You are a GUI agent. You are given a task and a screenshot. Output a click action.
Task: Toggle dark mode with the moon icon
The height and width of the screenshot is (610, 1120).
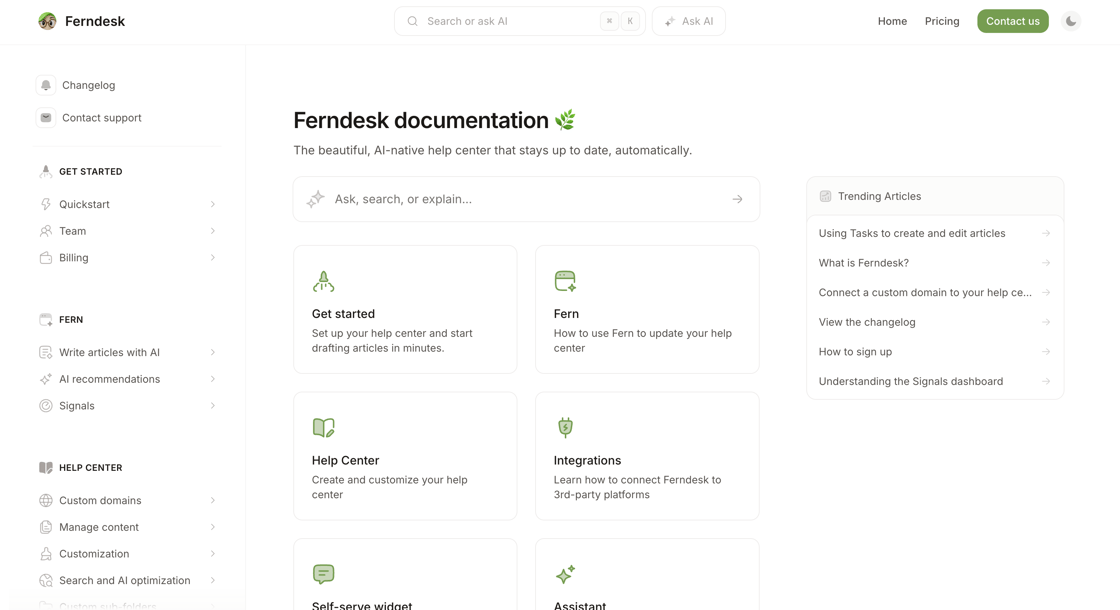(x=1071, y=21)
